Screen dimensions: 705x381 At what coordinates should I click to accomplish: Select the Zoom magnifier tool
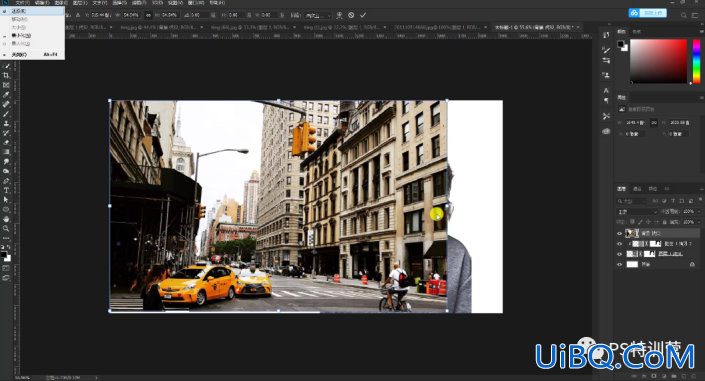pyautogui.click(x=6, y=229)
